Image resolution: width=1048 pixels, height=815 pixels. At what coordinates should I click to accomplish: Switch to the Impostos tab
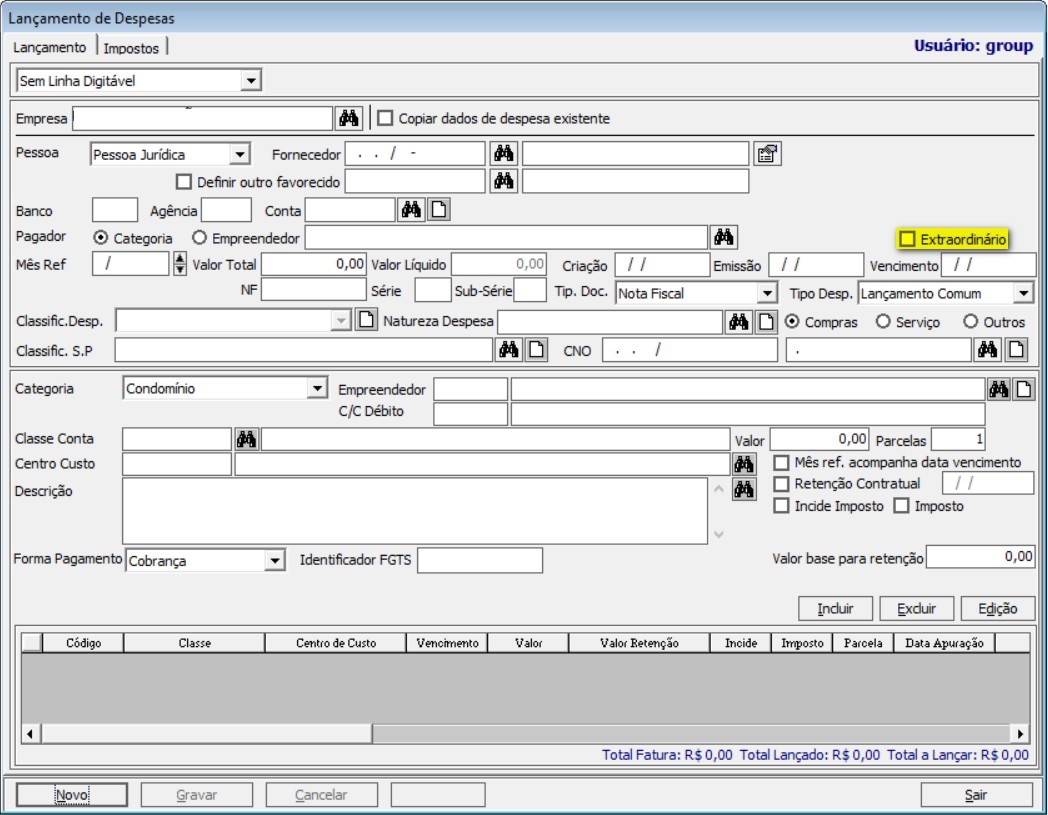pos(131,48)
